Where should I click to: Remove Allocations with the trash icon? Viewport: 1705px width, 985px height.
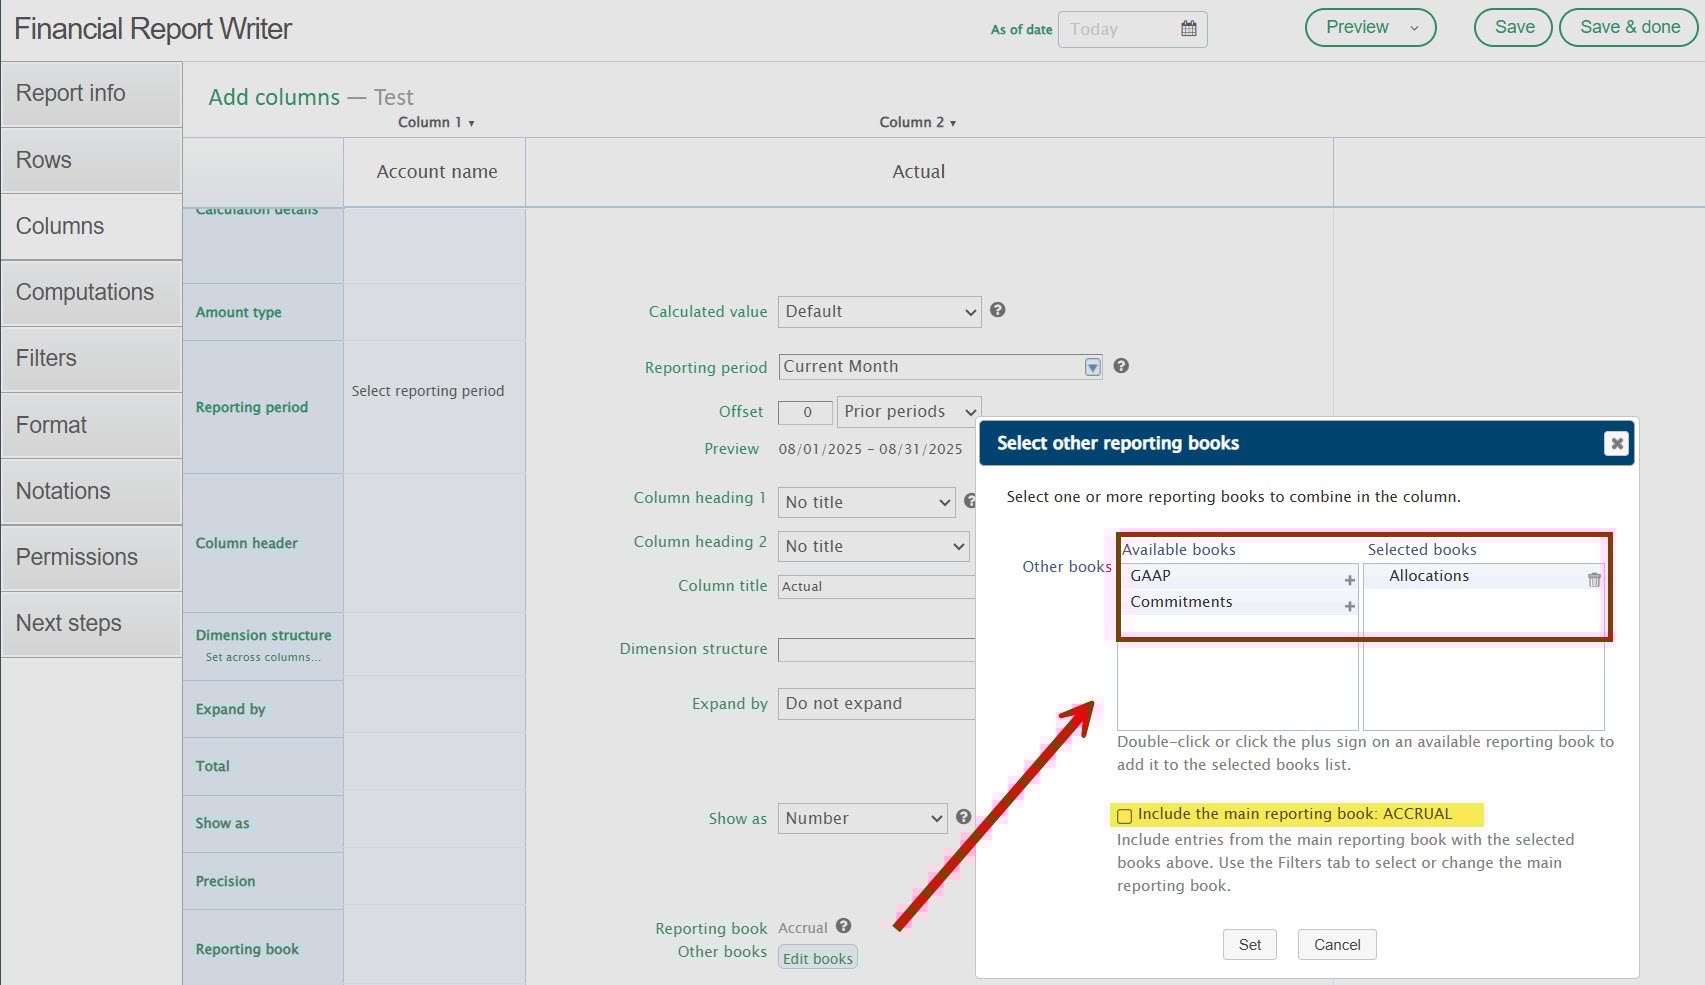(x=1593, y=578)
